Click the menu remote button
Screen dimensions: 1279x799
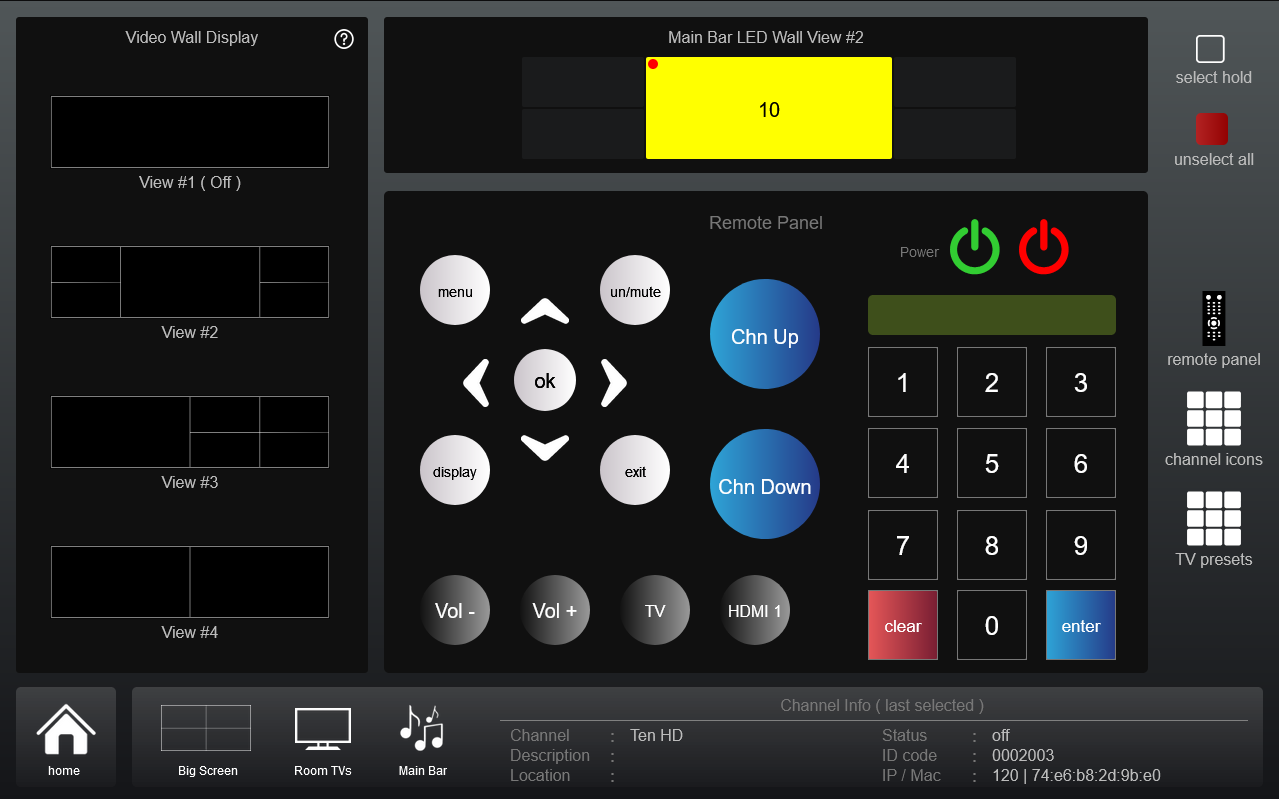pyautogui.click(x=455, y=290)
